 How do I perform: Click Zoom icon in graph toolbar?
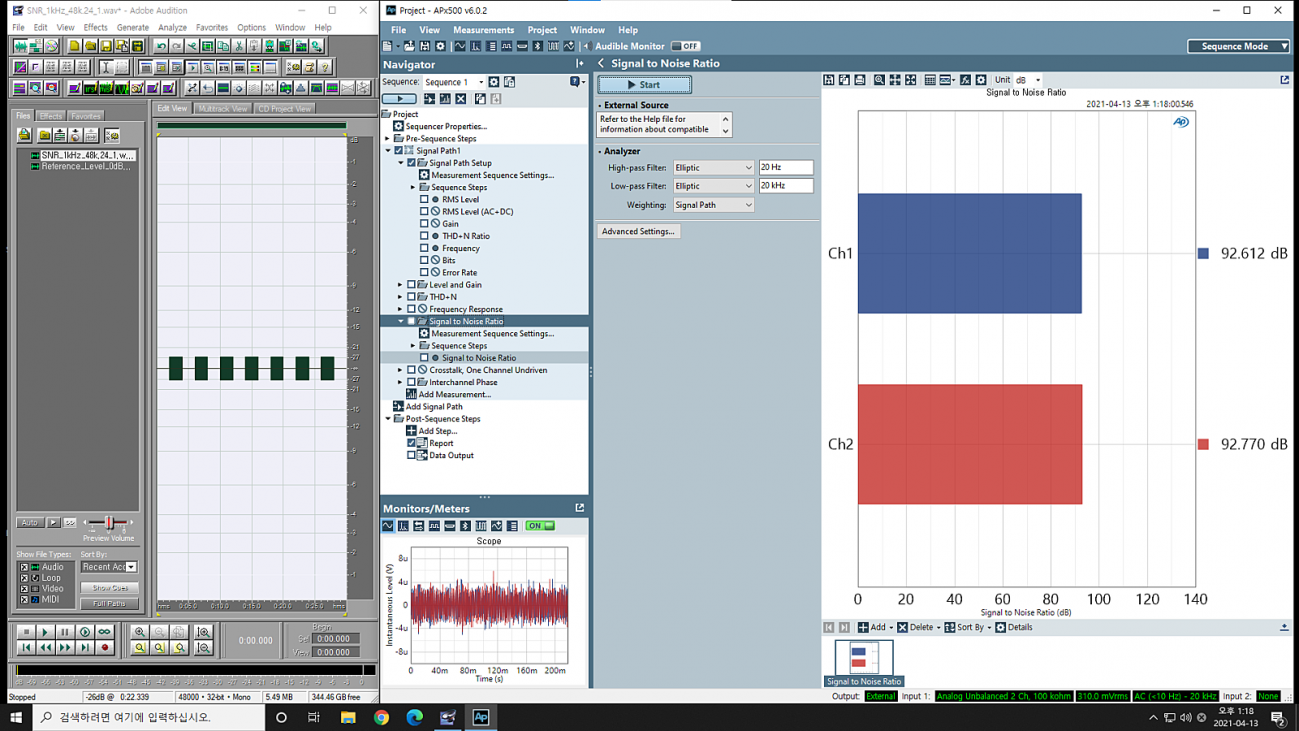(x=879, y=80)
